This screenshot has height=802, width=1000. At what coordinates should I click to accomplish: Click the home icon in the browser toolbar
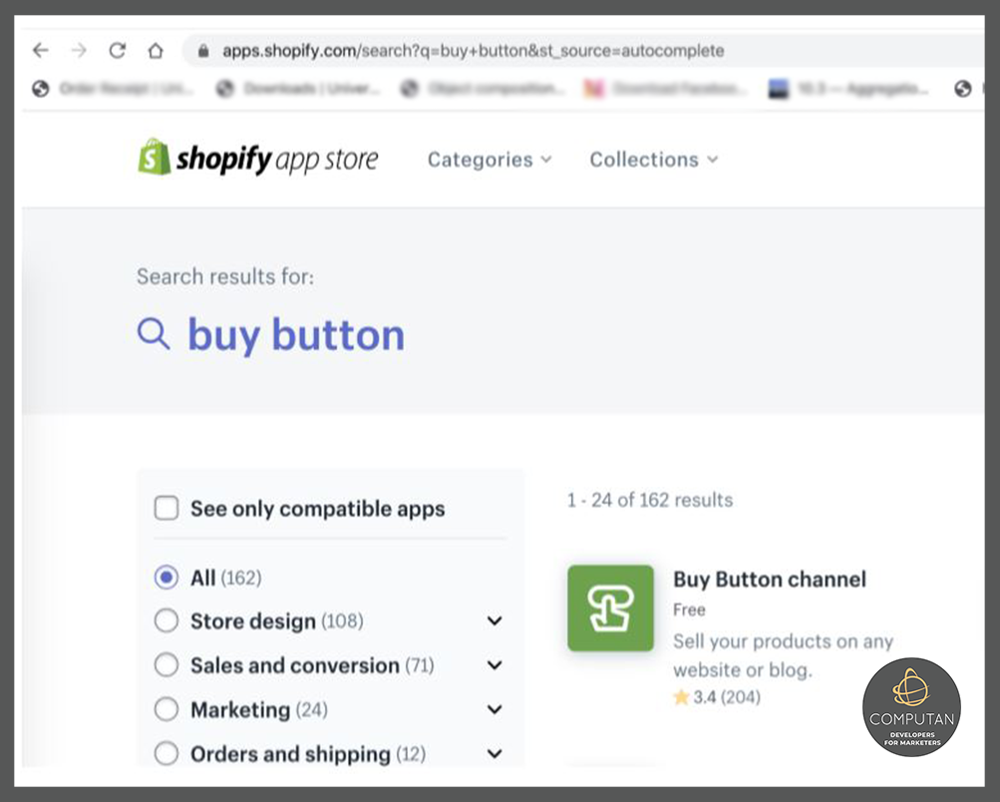[x=155, y=50]
